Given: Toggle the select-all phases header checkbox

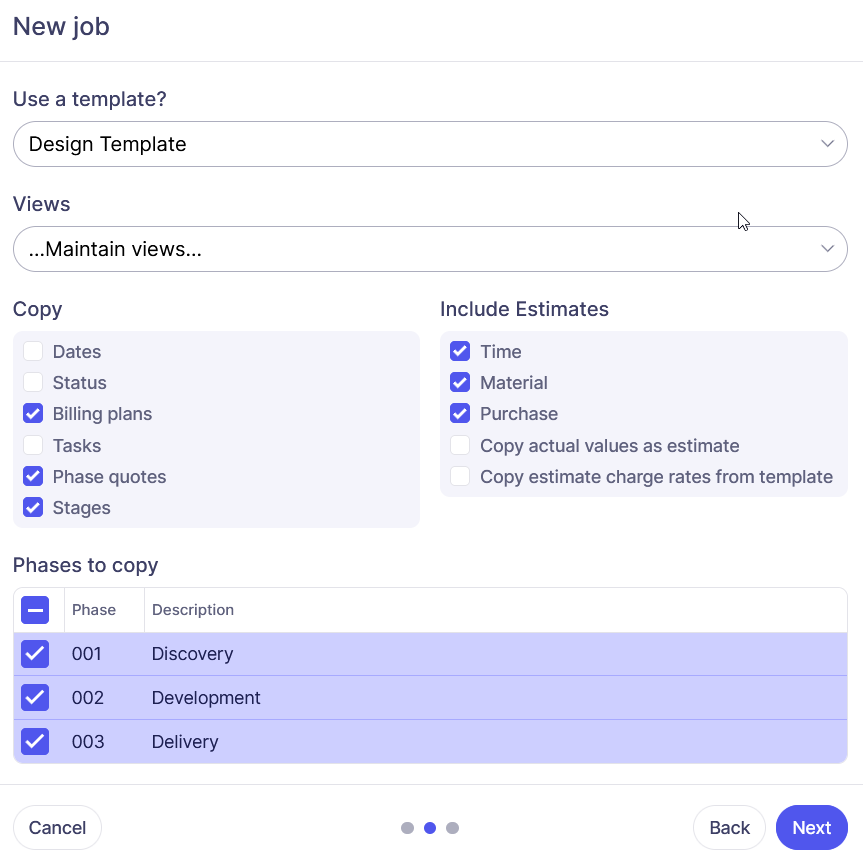Looking at the screenshot, I should (35, 610).
